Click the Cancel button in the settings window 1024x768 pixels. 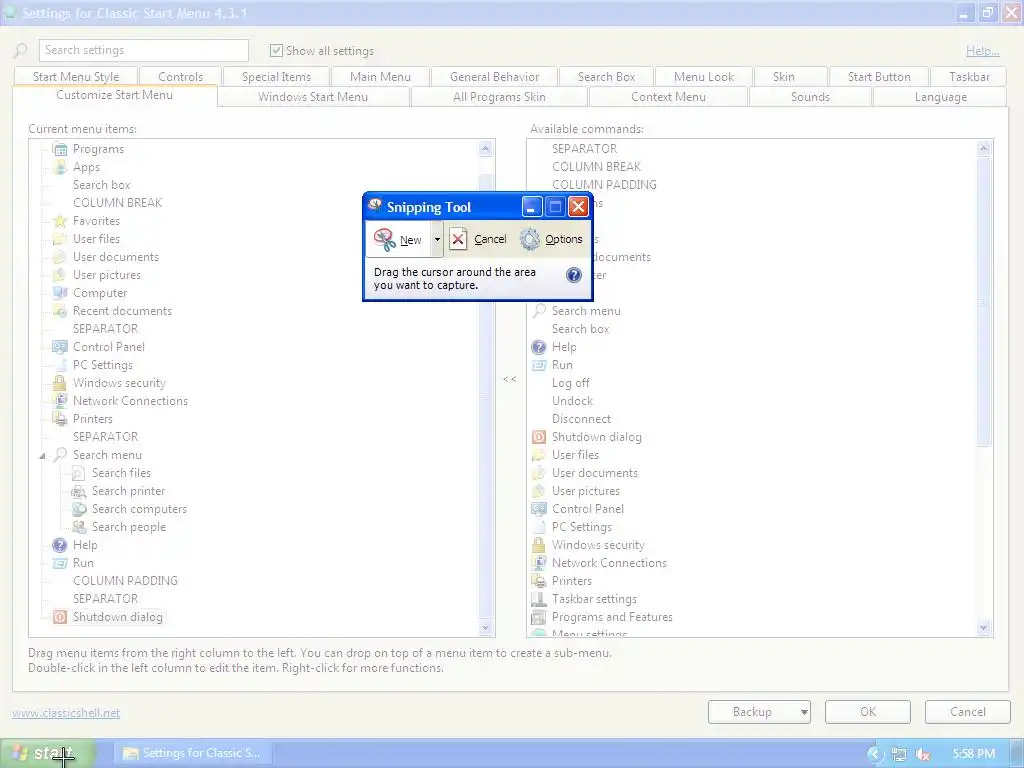click(x=968, y=712)
